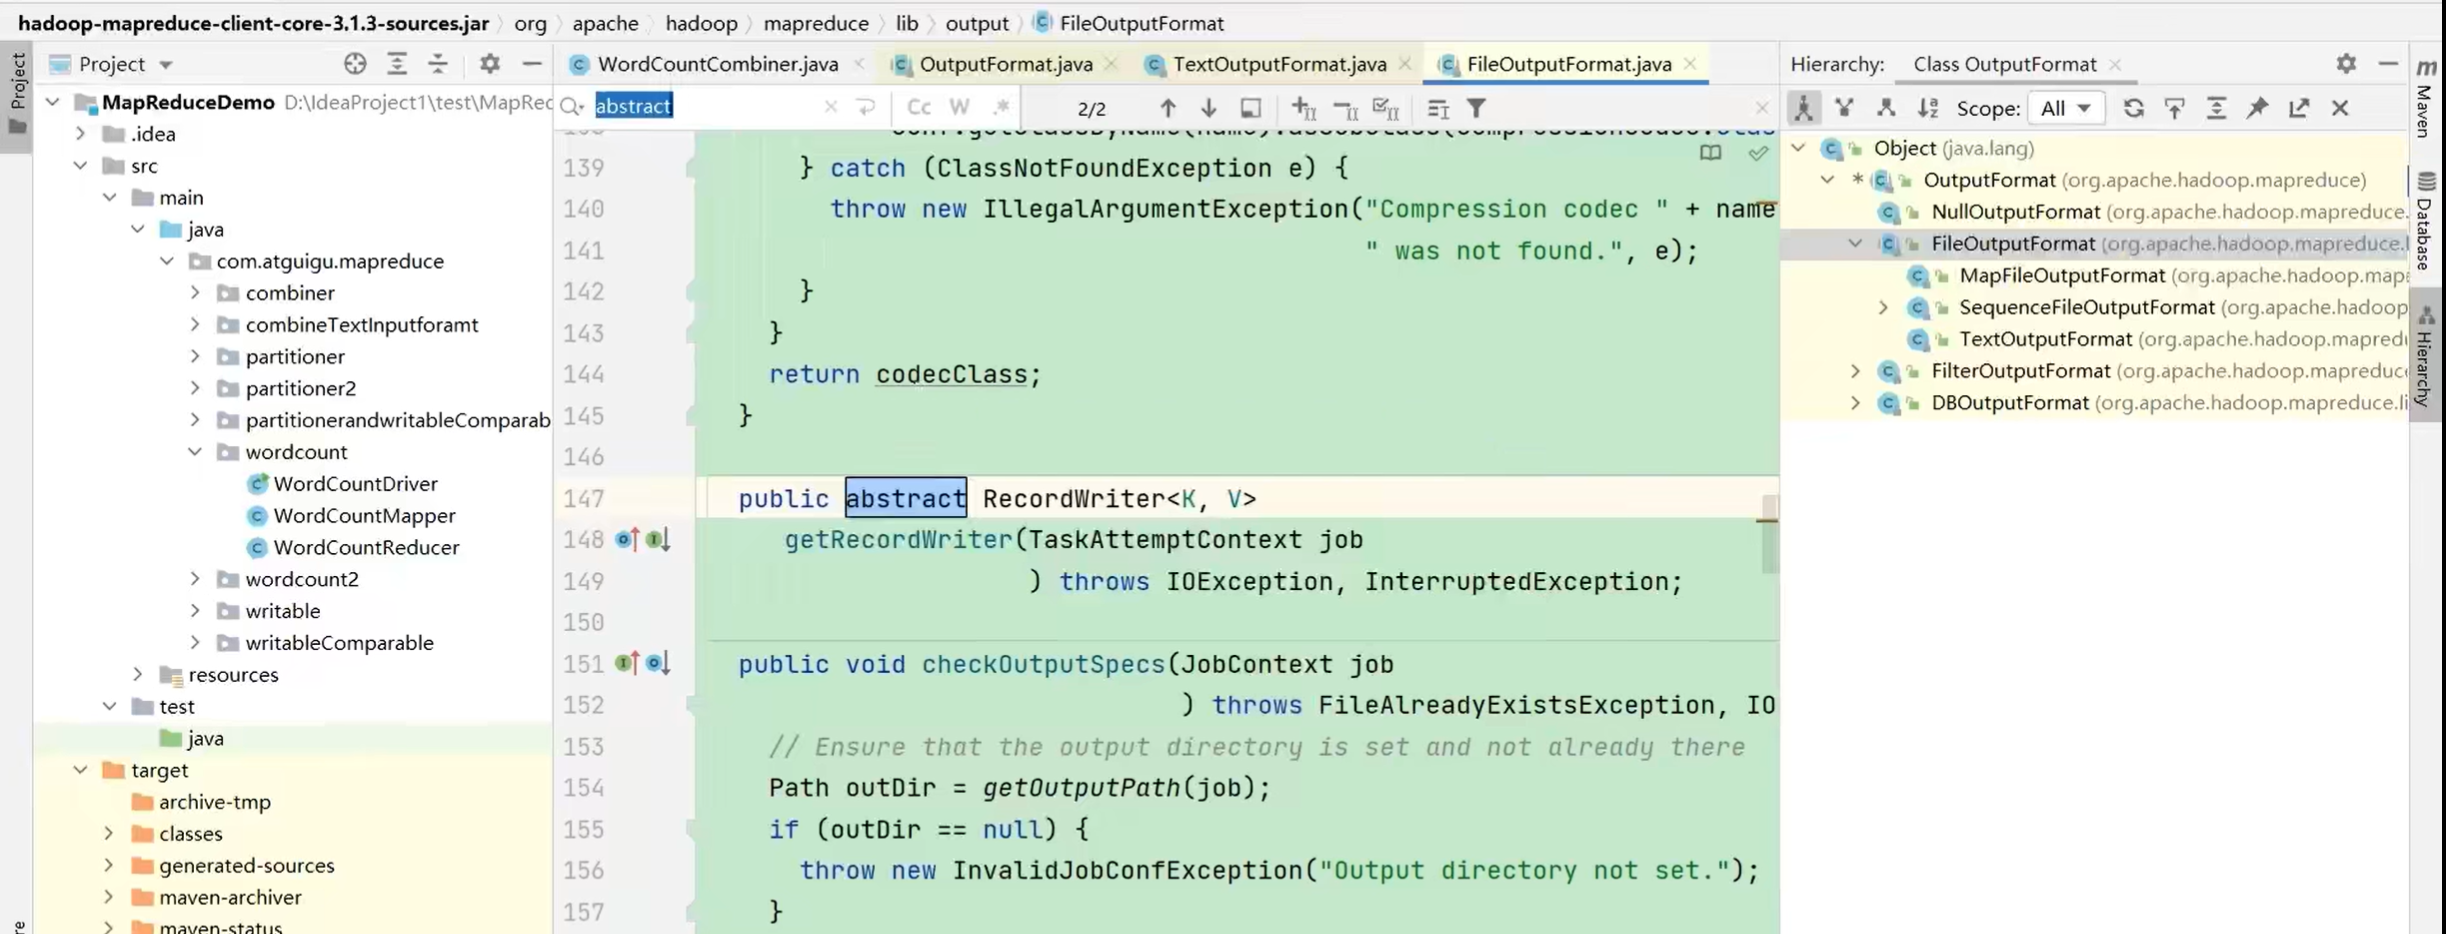Toggle reader mode book icon
Image resolution: width=2446 pixels, height=934 pixels.
coord(1710,154)
